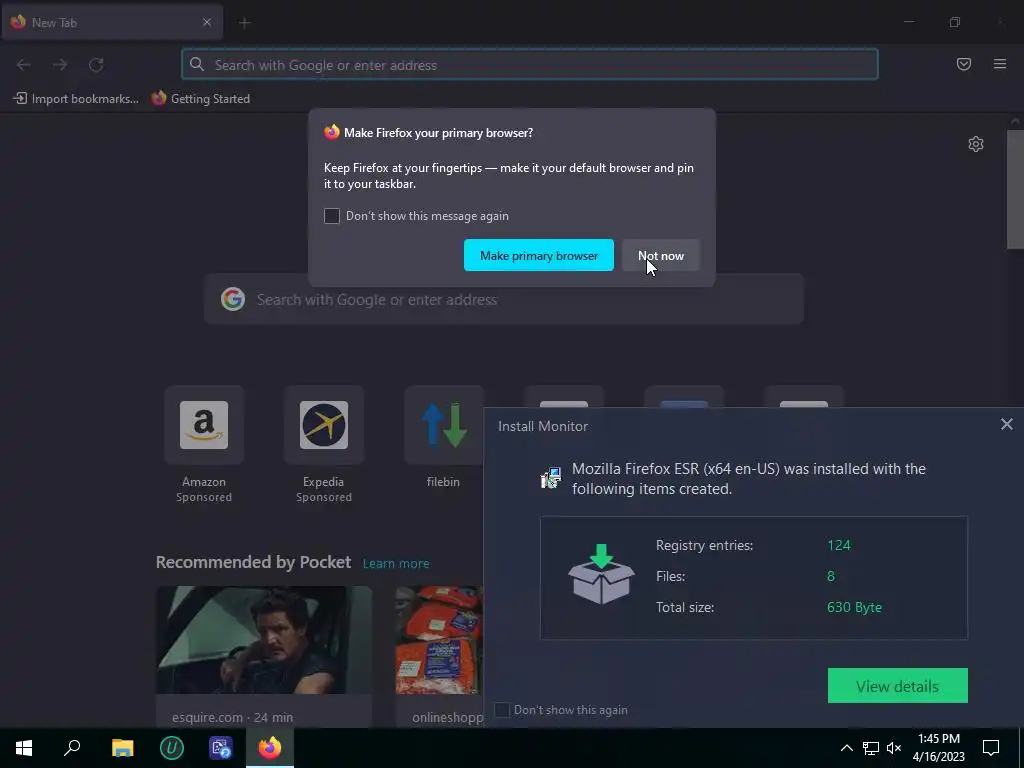Screen dimensions: 1024x768
Task: Click the Firefox taskbar icon
Action: click(x=270, y=748)
